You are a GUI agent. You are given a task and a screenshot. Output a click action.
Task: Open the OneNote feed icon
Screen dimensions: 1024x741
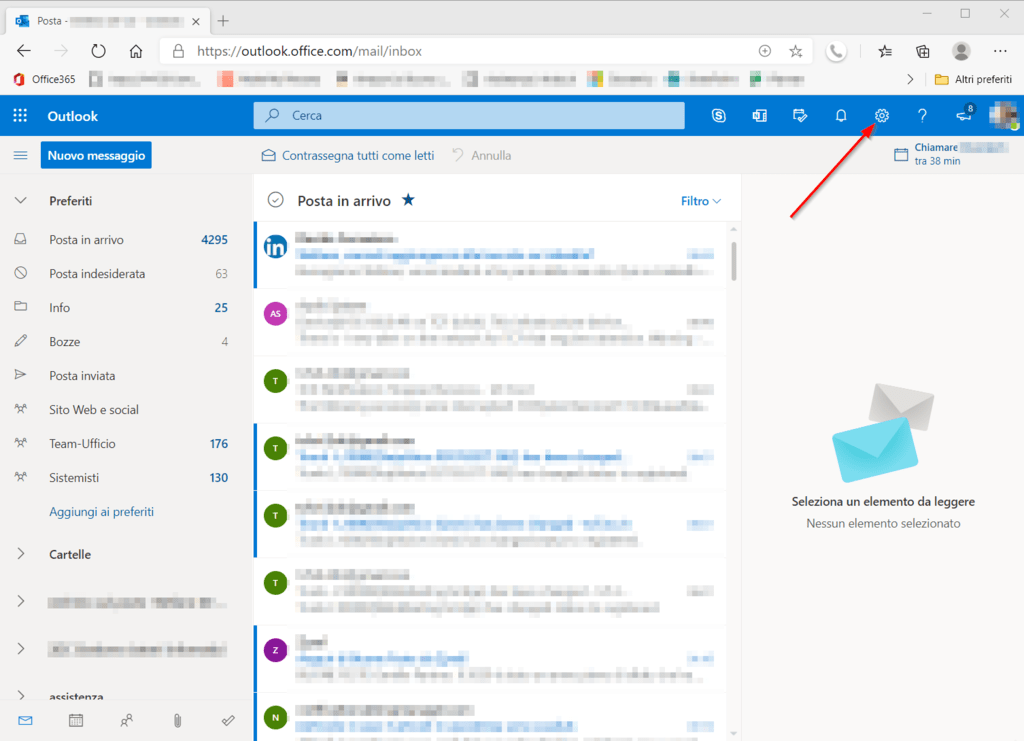[x=760, y=116]
